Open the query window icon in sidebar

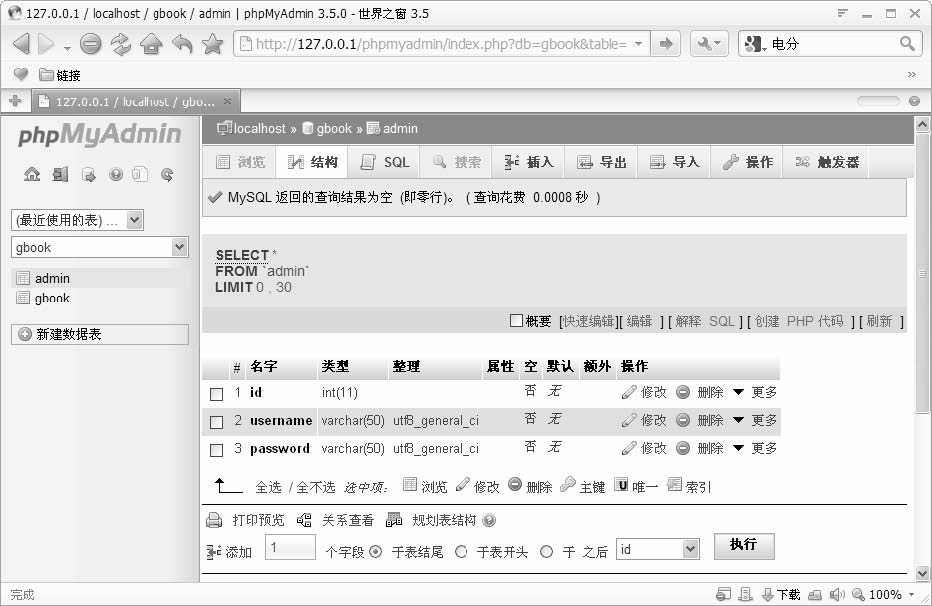click(89, 174)
